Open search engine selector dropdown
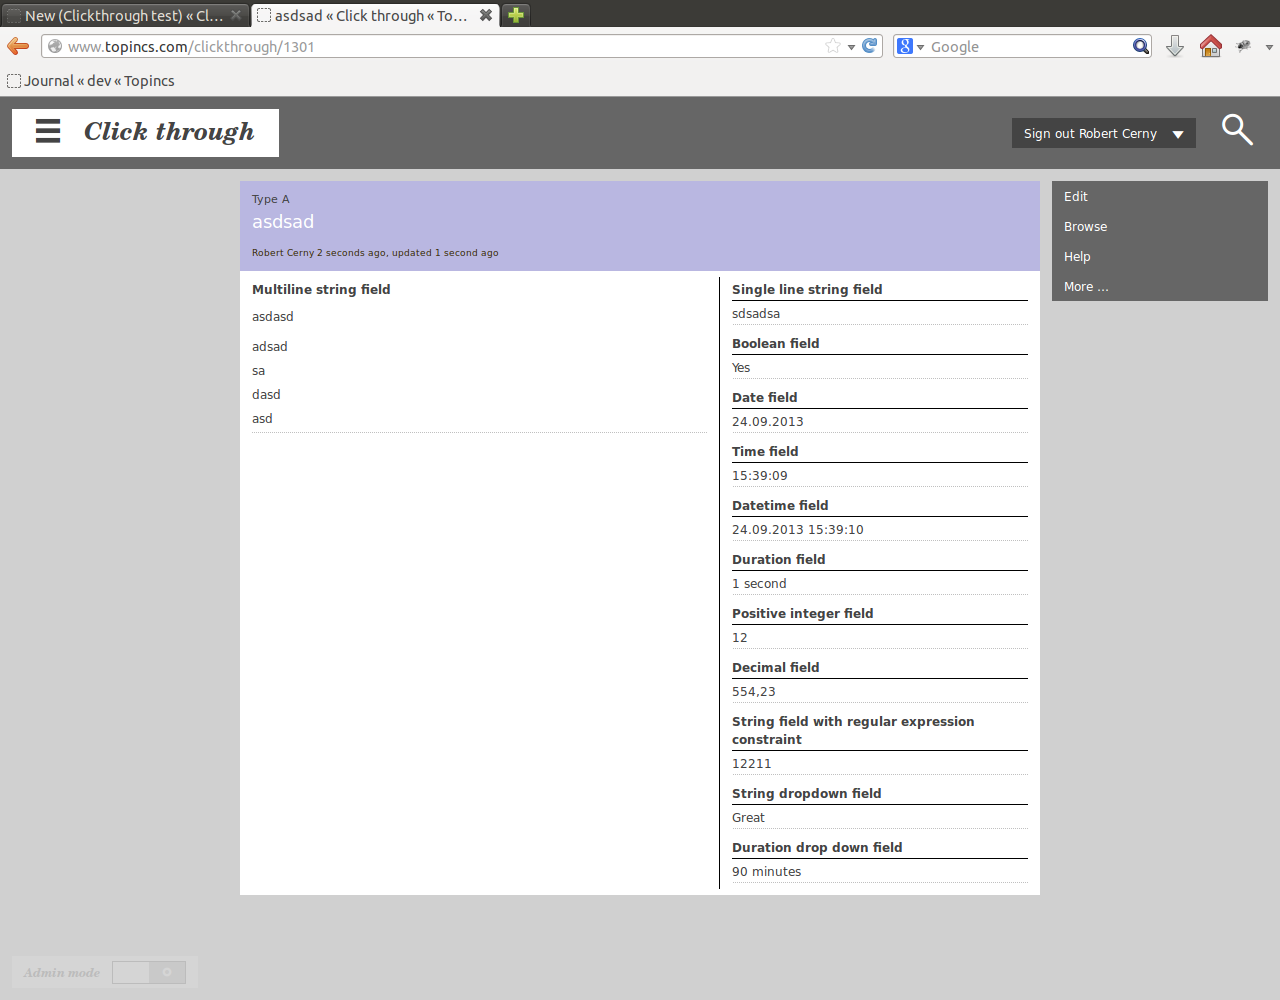 click(x=910, y=46)
